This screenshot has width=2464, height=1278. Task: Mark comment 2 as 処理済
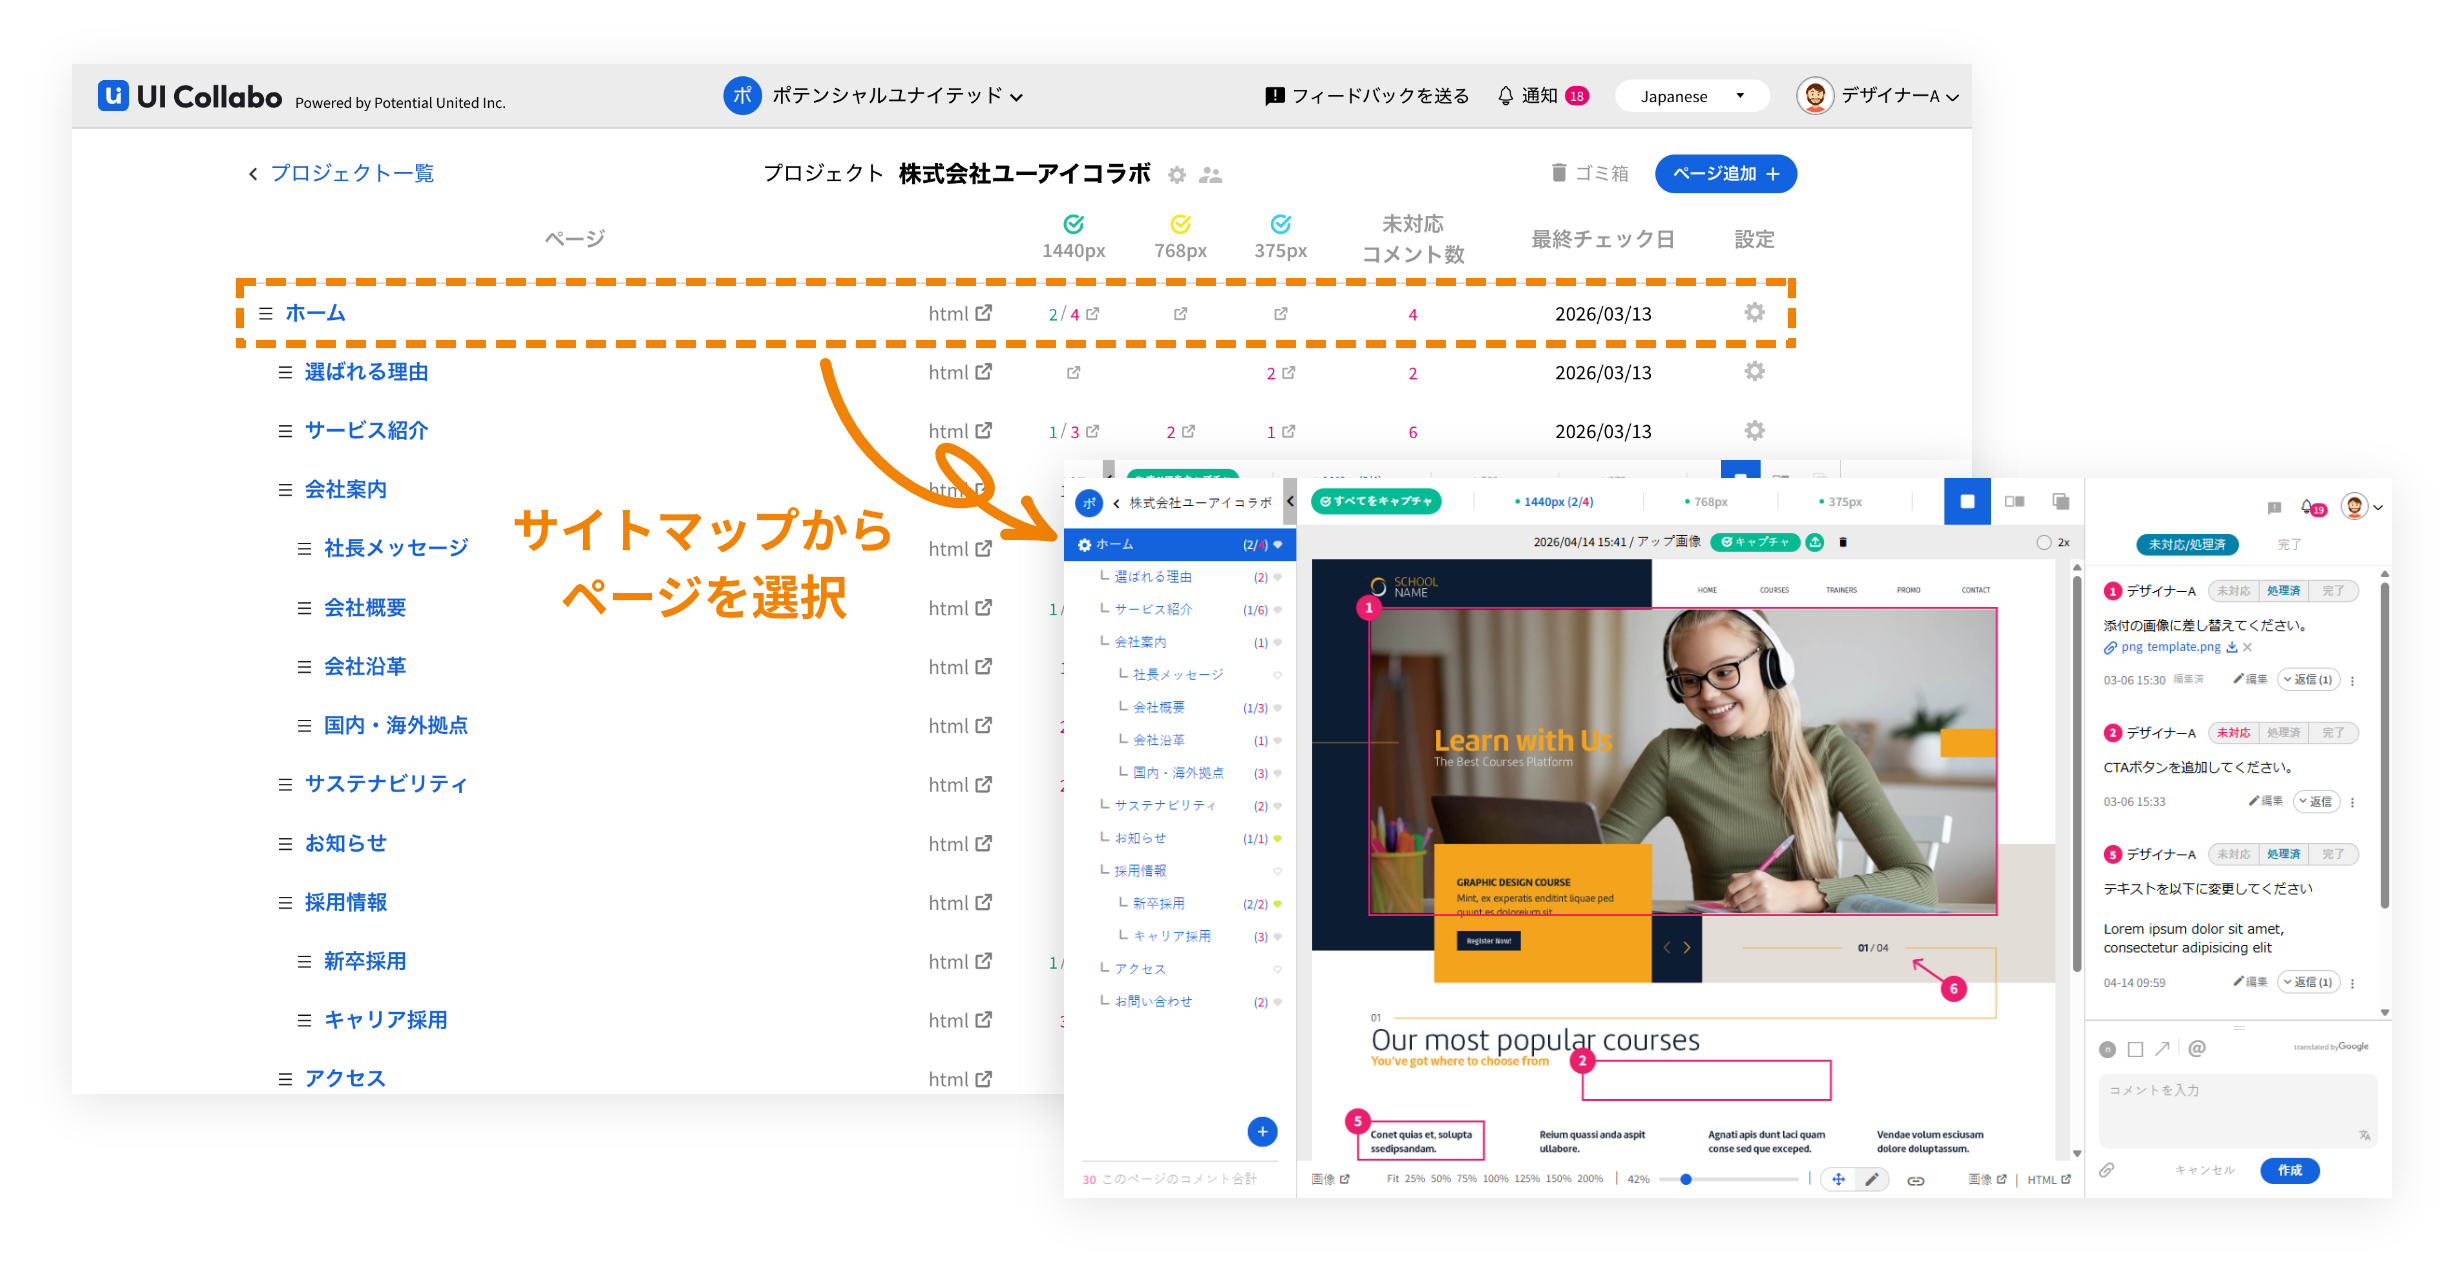tap(2285, 732)
